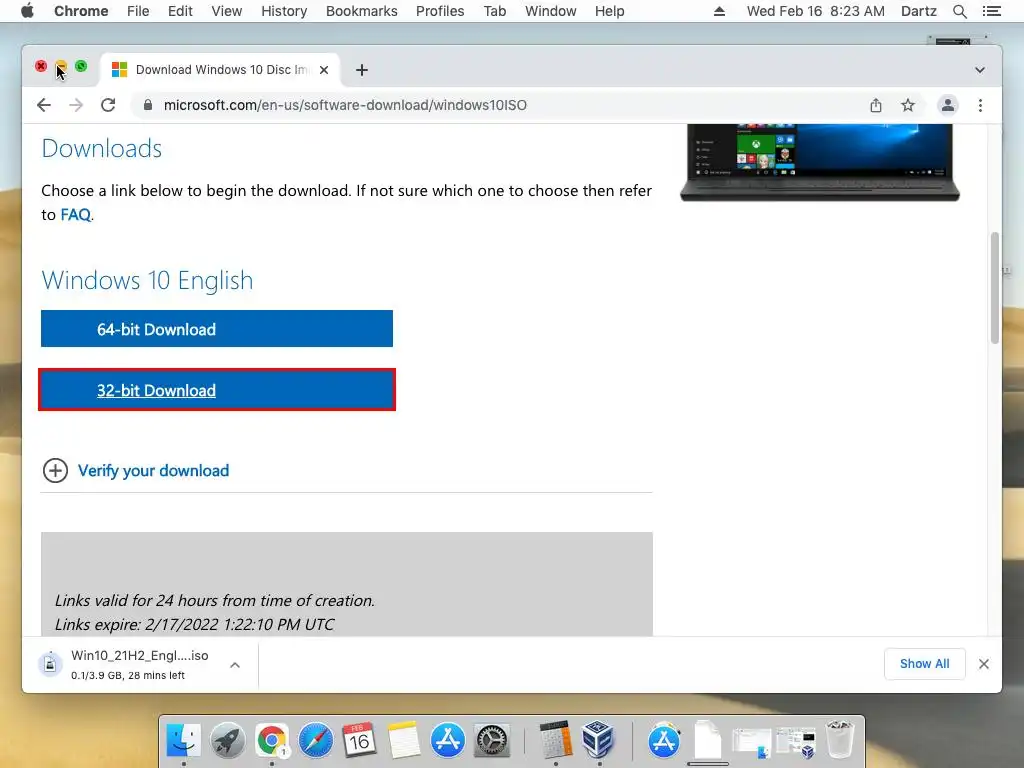The image size is (1024, 768).
Task: Open the File menu
Action: tap(138, 11)
